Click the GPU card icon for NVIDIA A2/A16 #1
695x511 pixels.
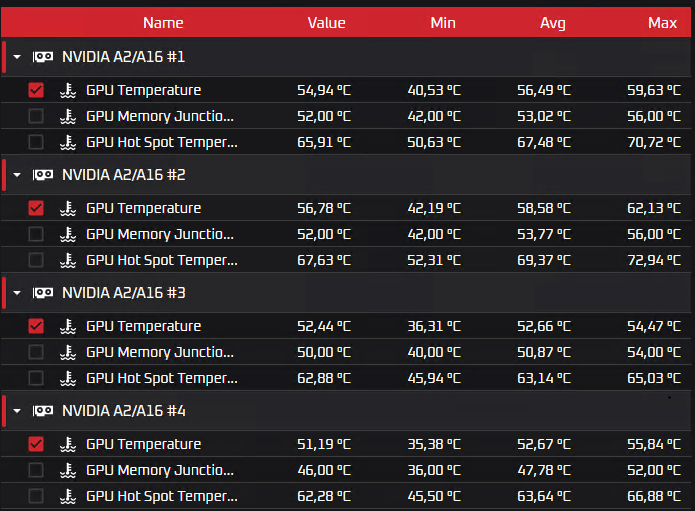tap(43, 57)
